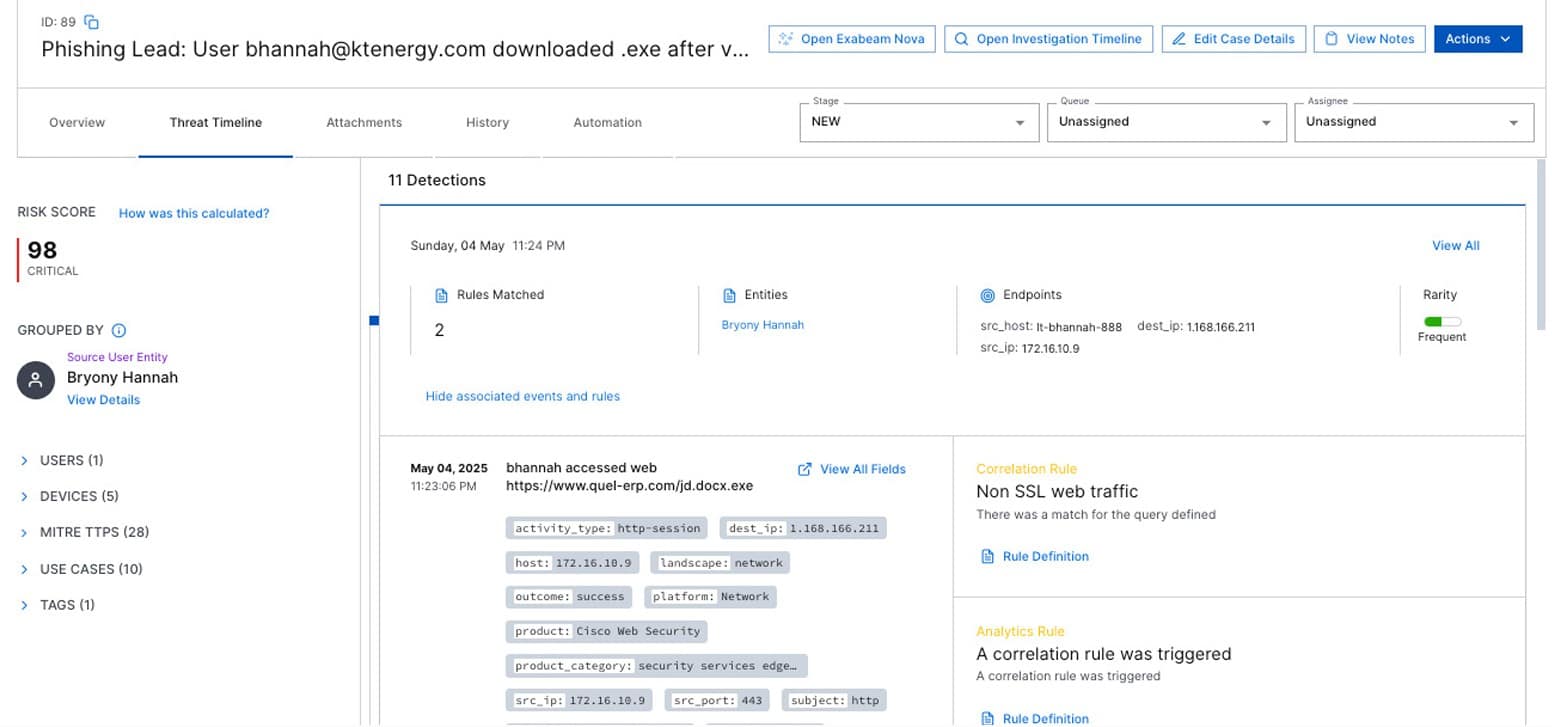The image size is (1552, 727).
Task: Click Hide associated events and rules
Action: click(x=522, y=397)
